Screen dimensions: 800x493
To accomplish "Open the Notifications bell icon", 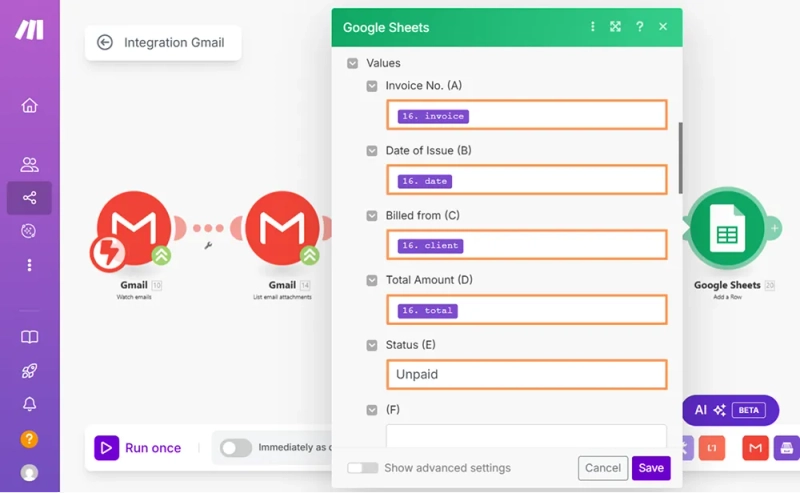I will (x=29, y=404).
